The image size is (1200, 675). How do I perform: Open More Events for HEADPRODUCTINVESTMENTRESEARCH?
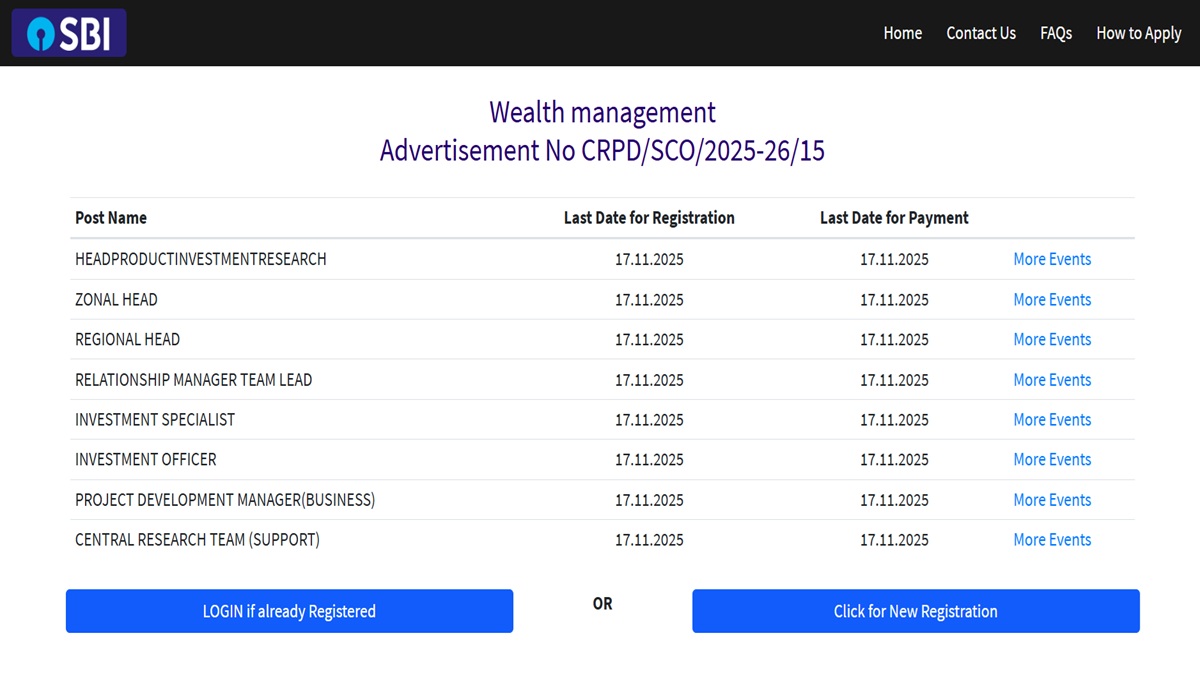(1052, 259)
